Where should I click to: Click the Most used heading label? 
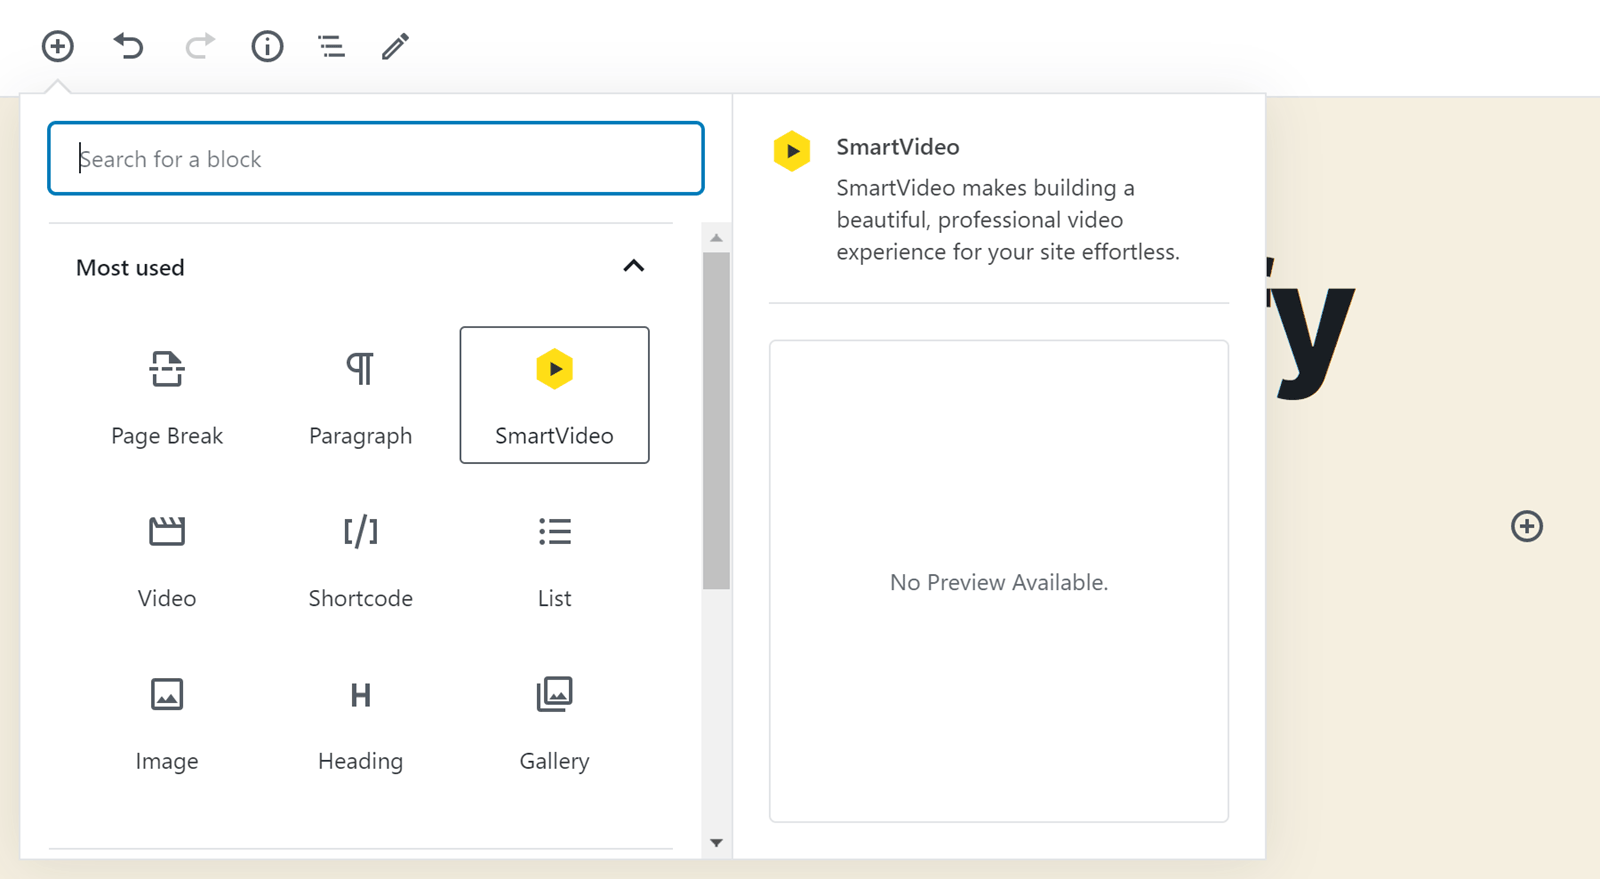[130, 267]
